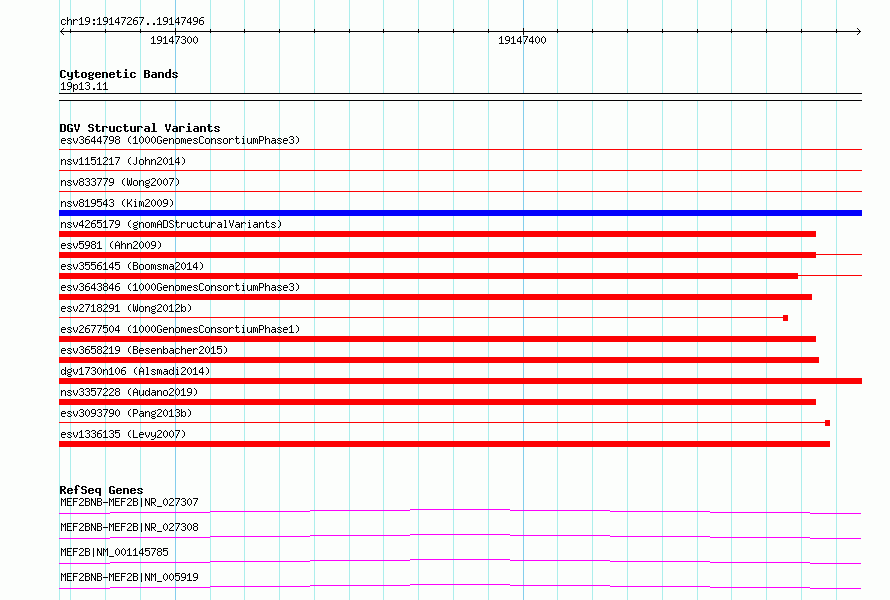Screen dimensions: 890x600
Task: Select ruler position 19147300
Action: coord(174,40)
